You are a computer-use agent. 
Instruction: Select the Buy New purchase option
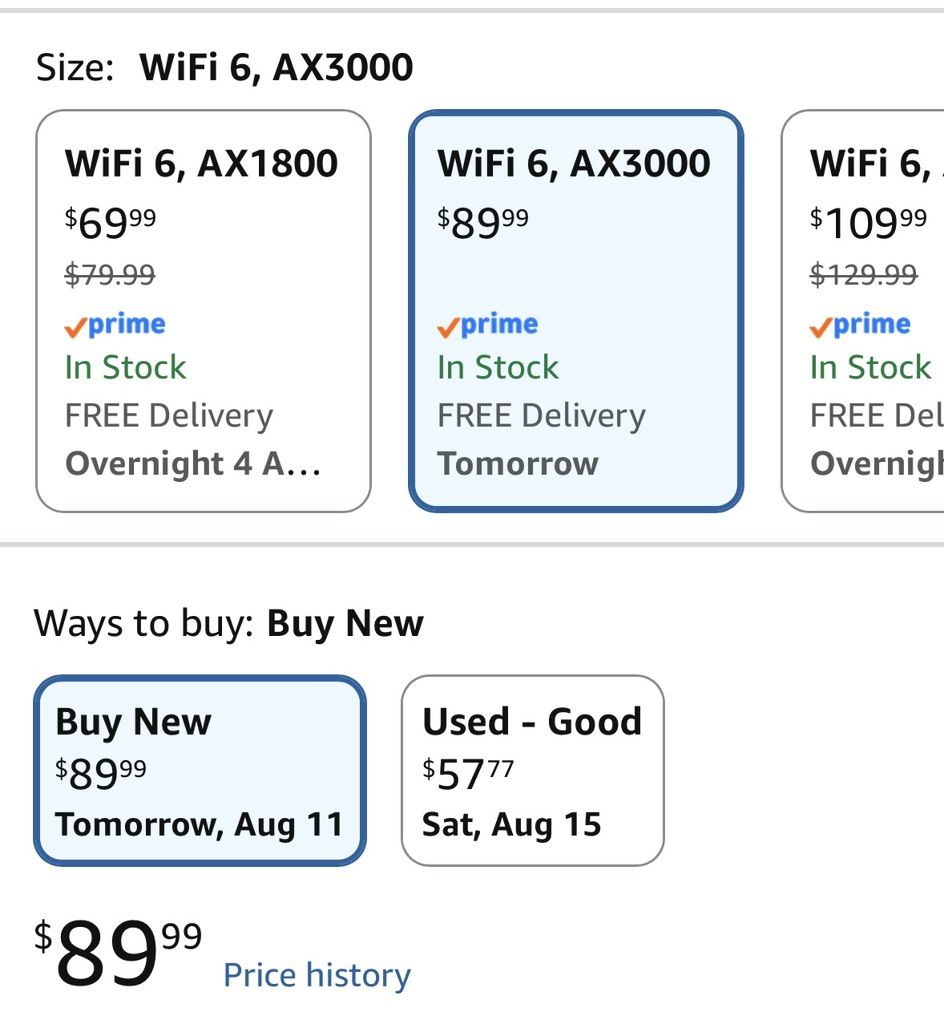coord(200,771)
